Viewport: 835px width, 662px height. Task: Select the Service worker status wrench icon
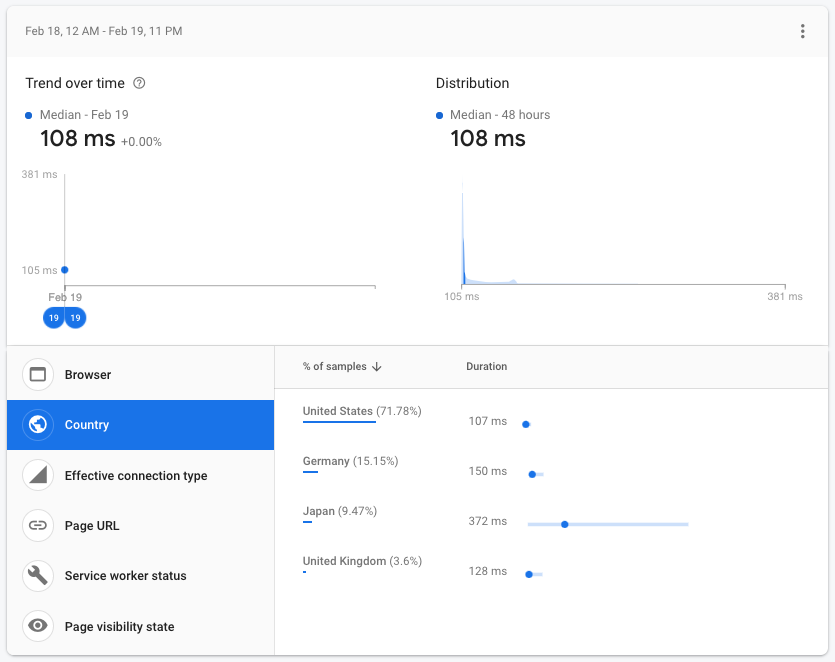[x=37, y=576]
